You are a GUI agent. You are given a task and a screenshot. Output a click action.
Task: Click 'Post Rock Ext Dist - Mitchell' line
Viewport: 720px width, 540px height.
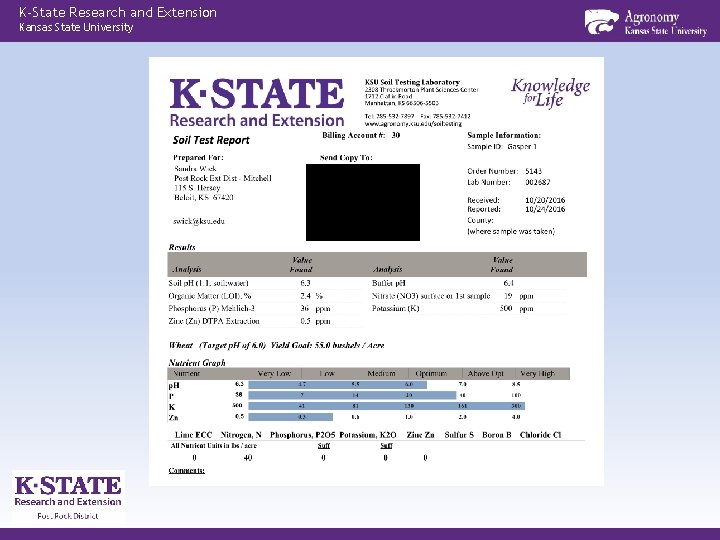(223, 178)
